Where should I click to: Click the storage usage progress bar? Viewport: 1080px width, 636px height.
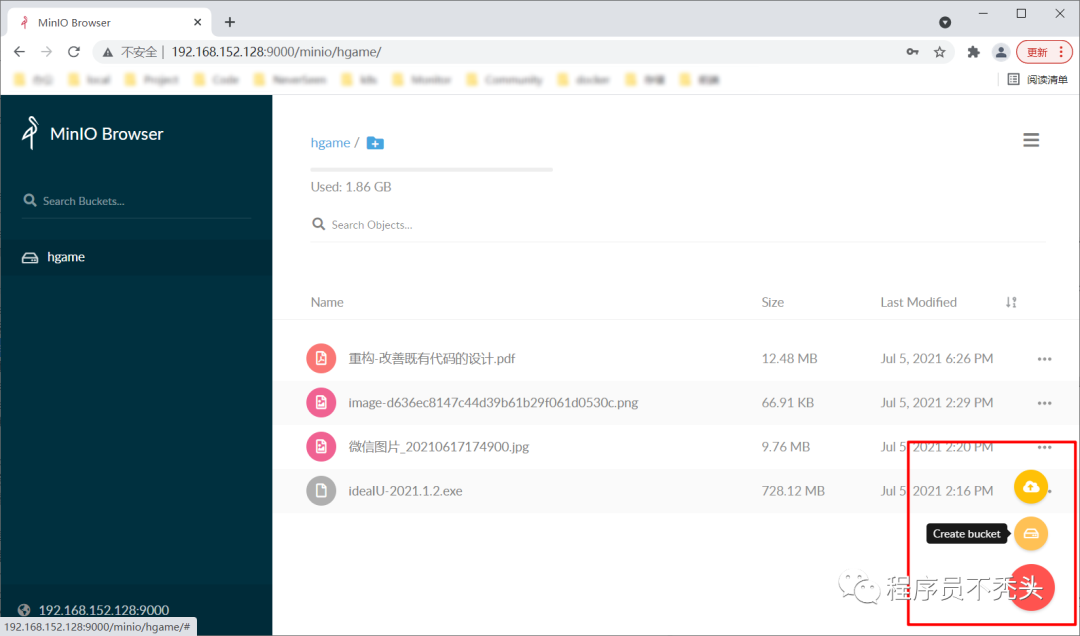coord(431,169)
